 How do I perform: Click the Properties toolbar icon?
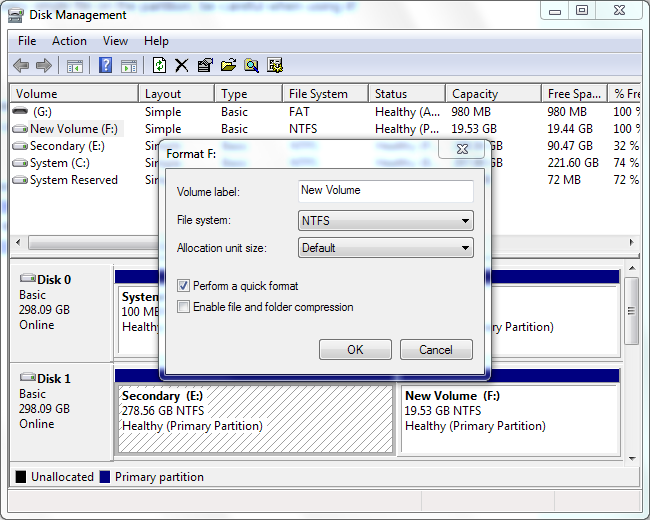tap(205, 65)
